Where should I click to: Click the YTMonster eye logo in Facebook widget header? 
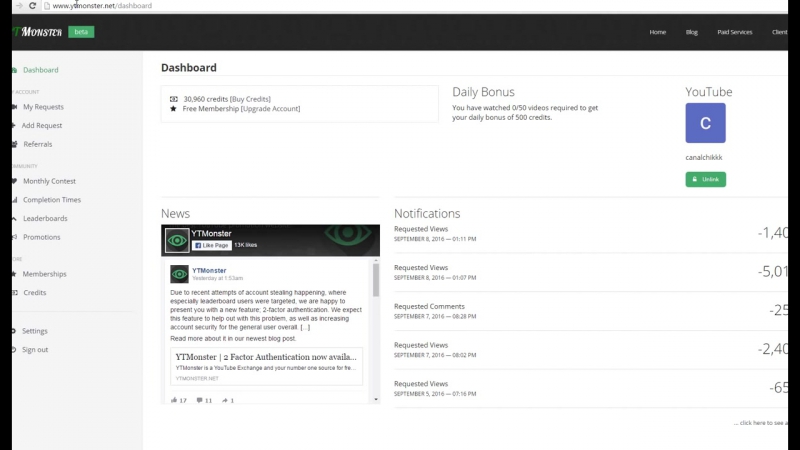point(177,240)
